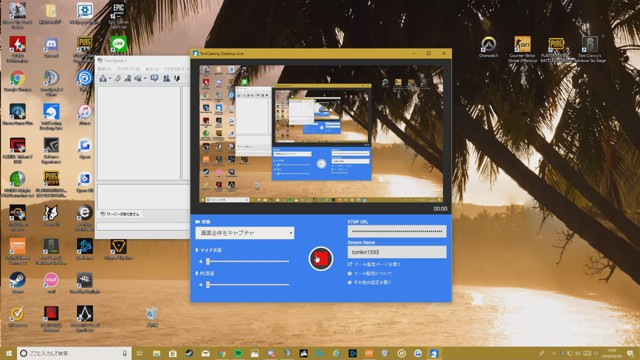The image size is (640, 360).
Task: Click TeamSpeak contacts toolbar icon
Action: click(x=167, y=78)
